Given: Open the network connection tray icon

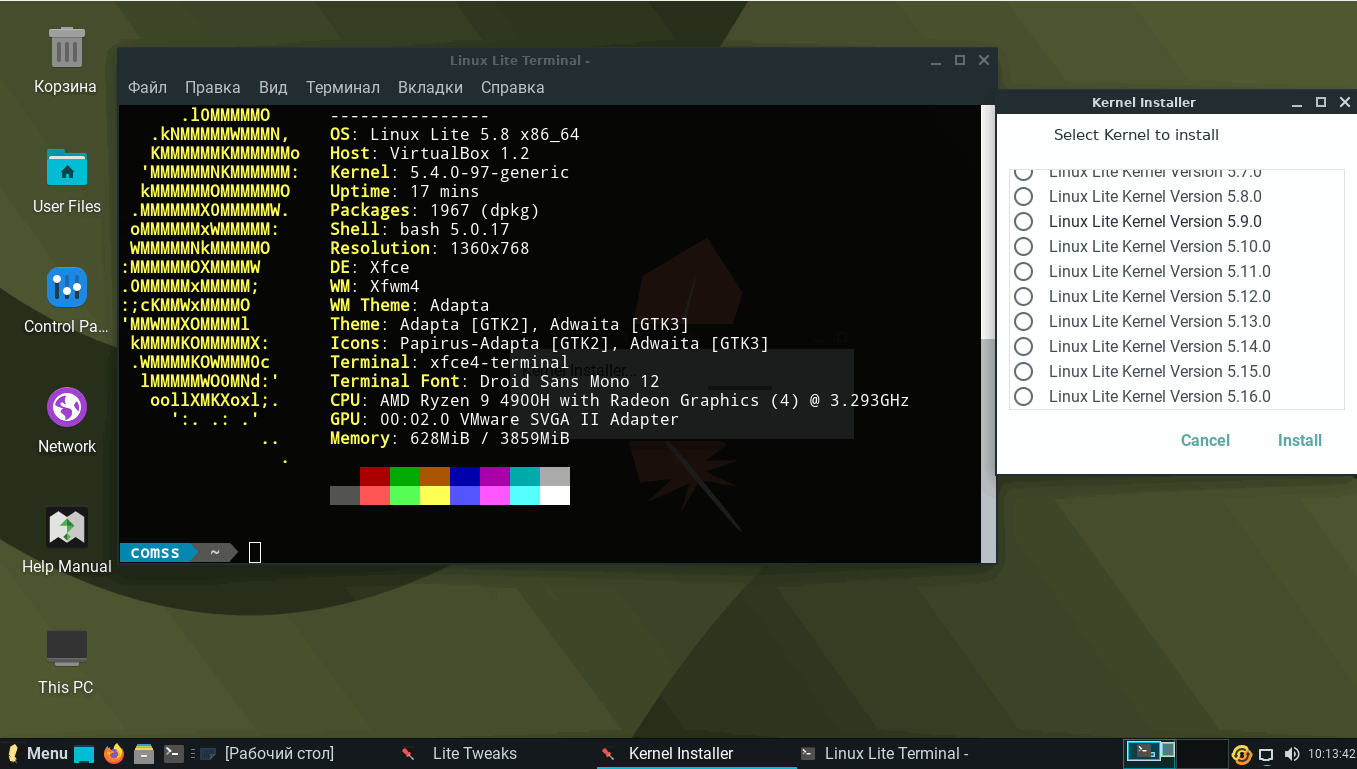Looking at the screenshot, I should [1267, 754].
